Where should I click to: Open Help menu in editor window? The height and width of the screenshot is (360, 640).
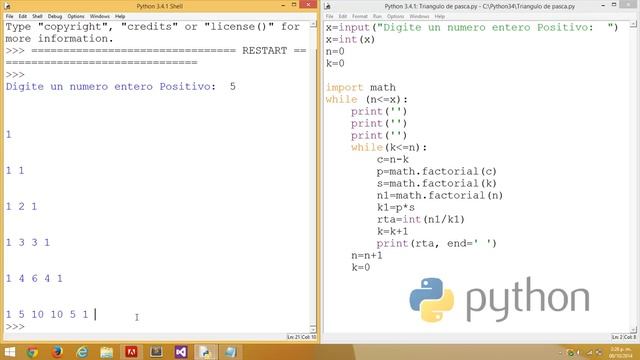coord(440,16)
